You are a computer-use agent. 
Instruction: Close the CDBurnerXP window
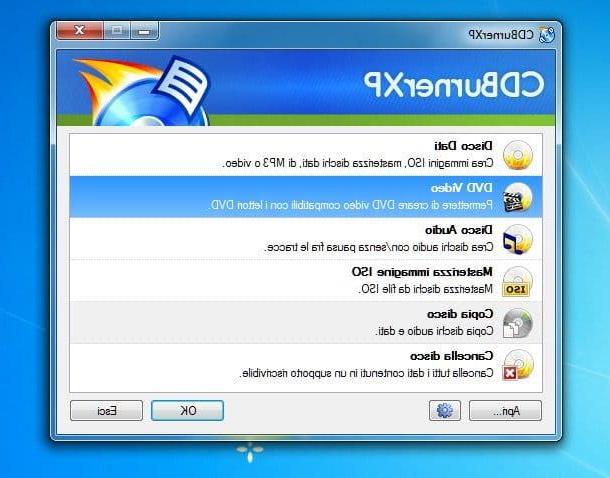click(x=80, y=30)
